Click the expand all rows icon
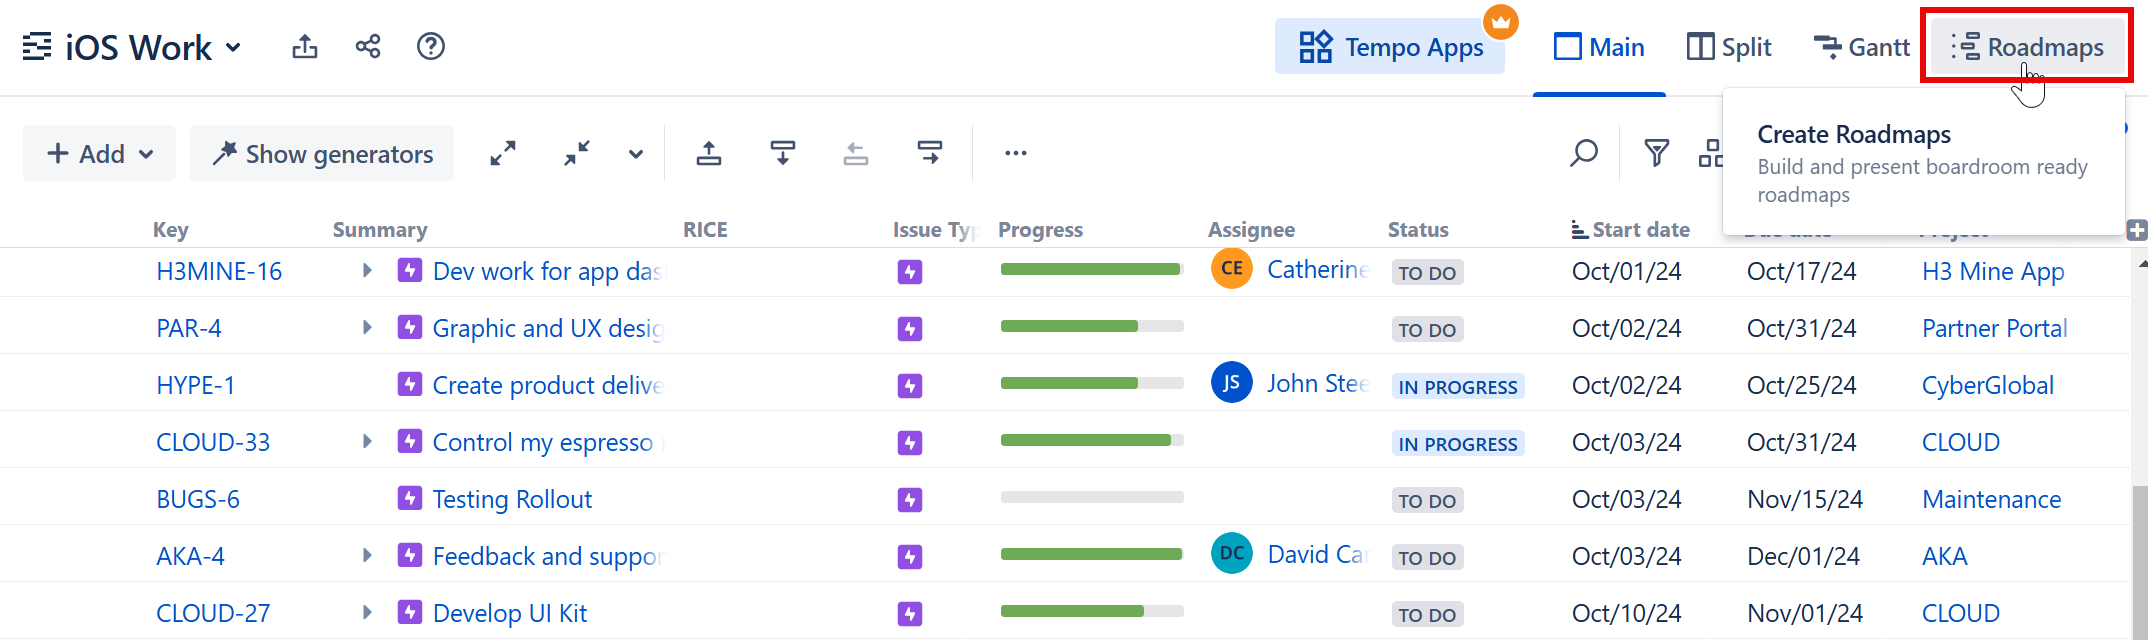This screenshot has width=2148, height=640. 503,154
